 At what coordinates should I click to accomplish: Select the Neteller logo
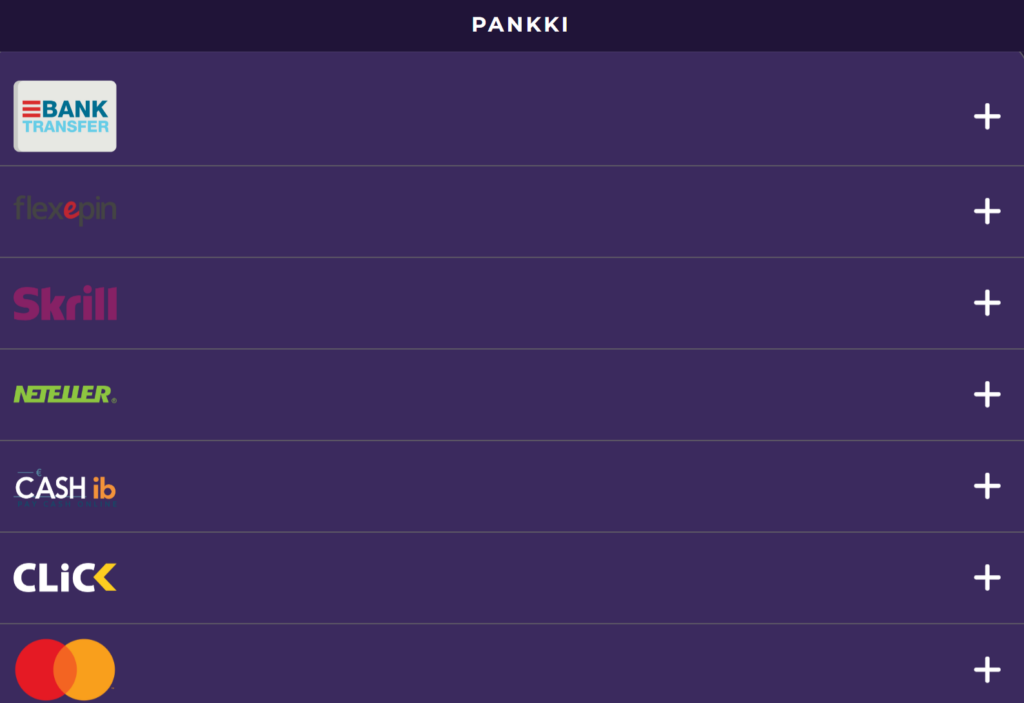coord(65,394)
